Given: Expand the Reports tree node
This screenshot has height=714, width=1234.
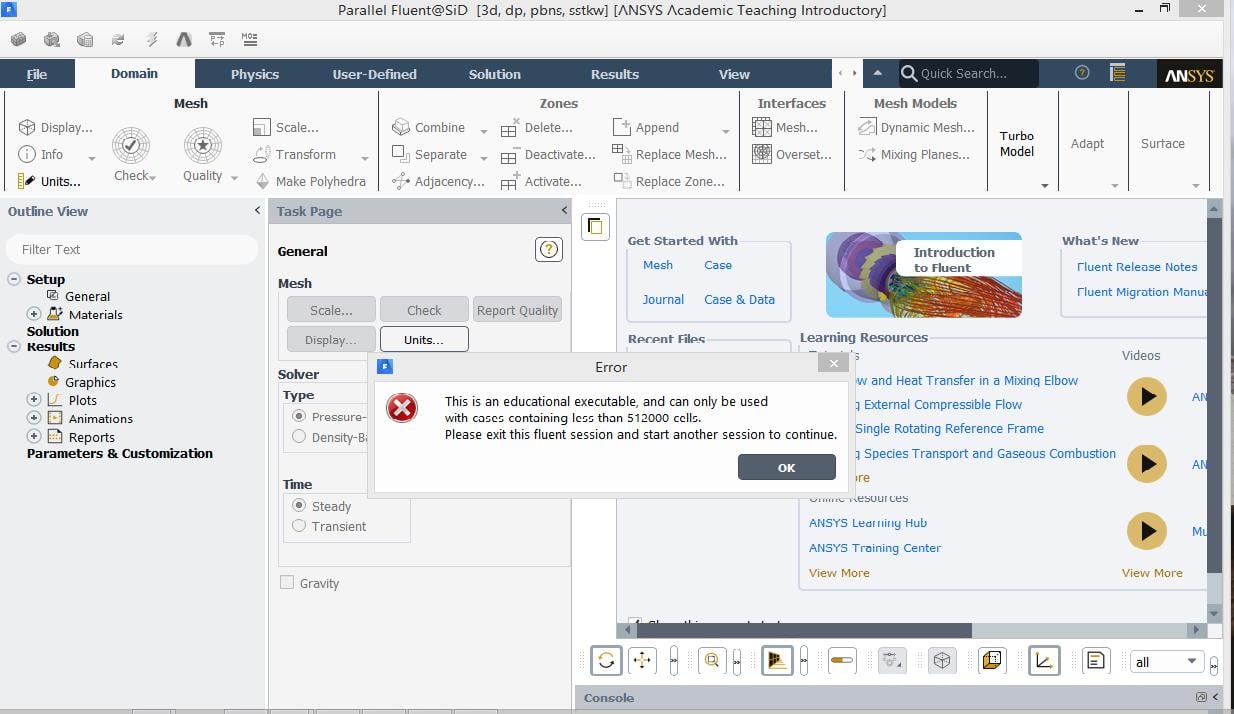Looking at the screenshot, I should click(34, 437).
